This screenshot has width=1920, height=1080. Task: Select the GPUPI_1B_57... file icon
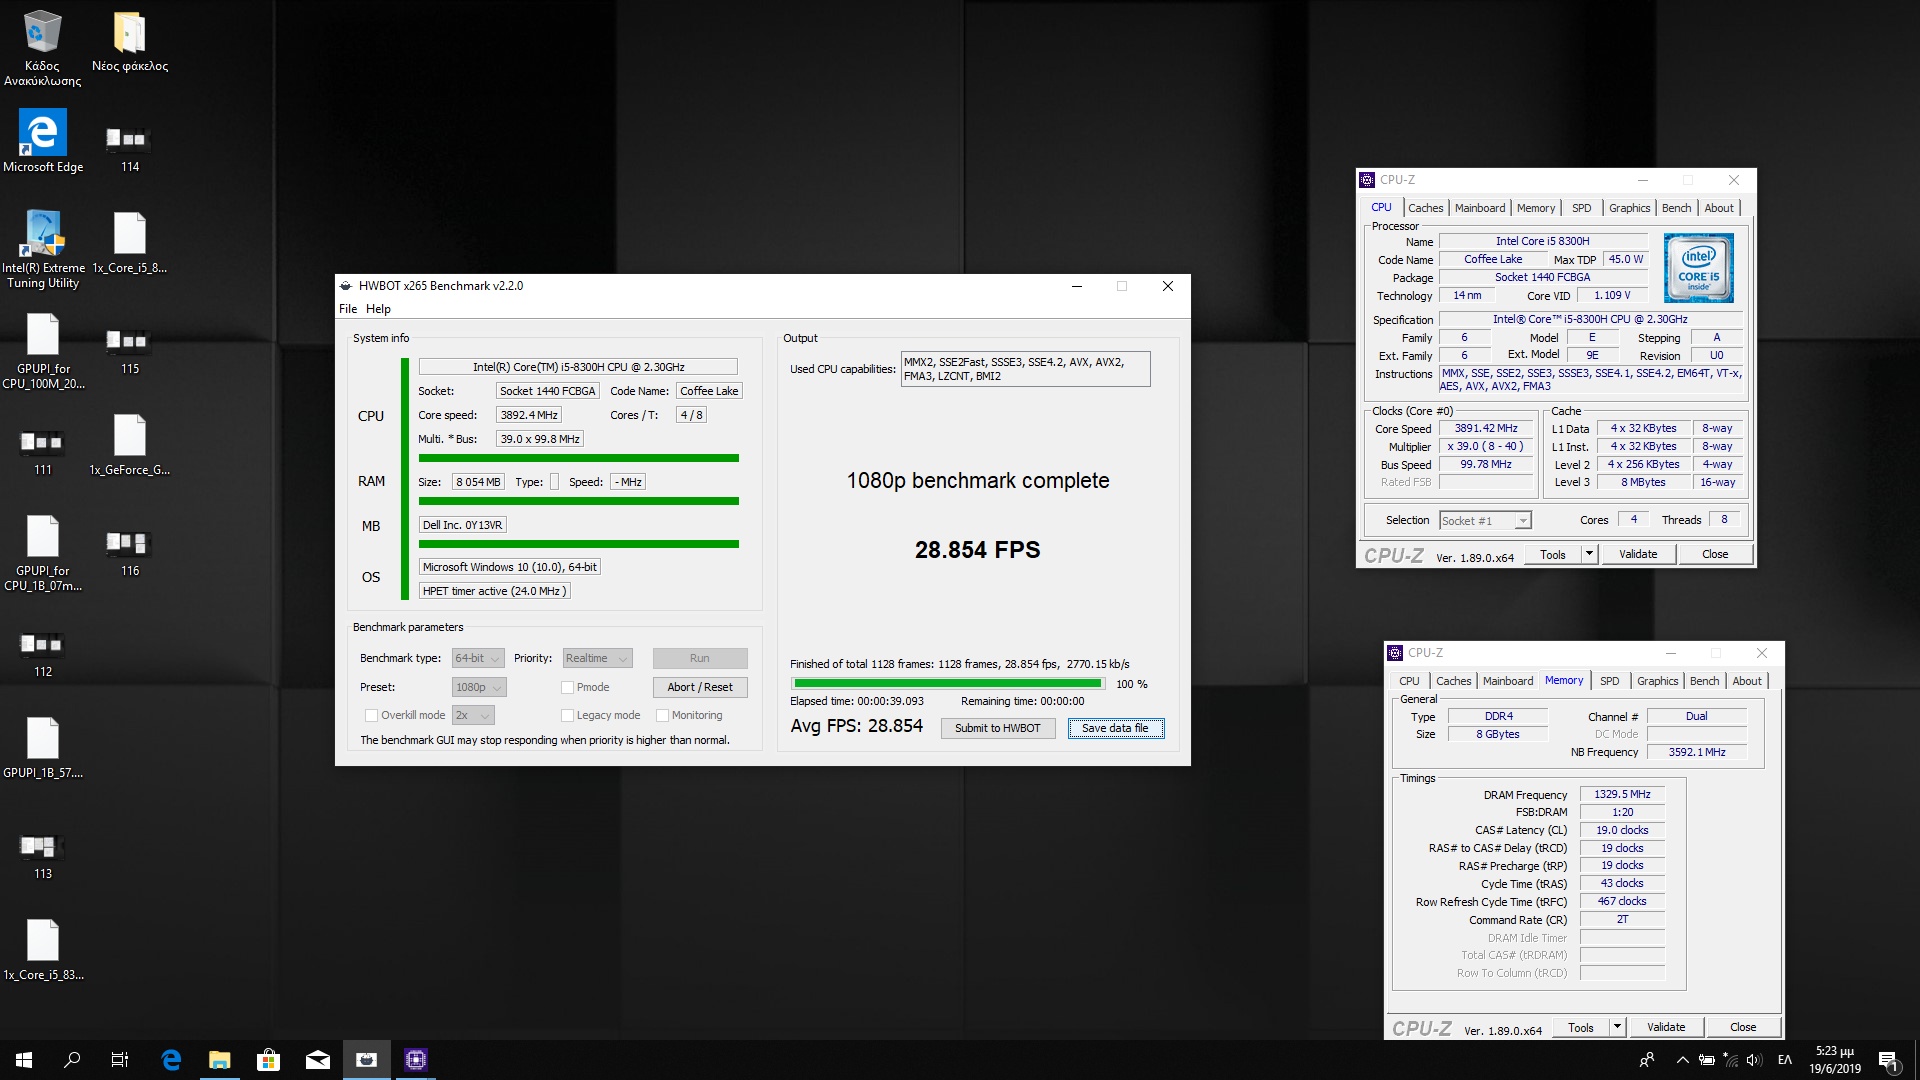tap(43, 748)
